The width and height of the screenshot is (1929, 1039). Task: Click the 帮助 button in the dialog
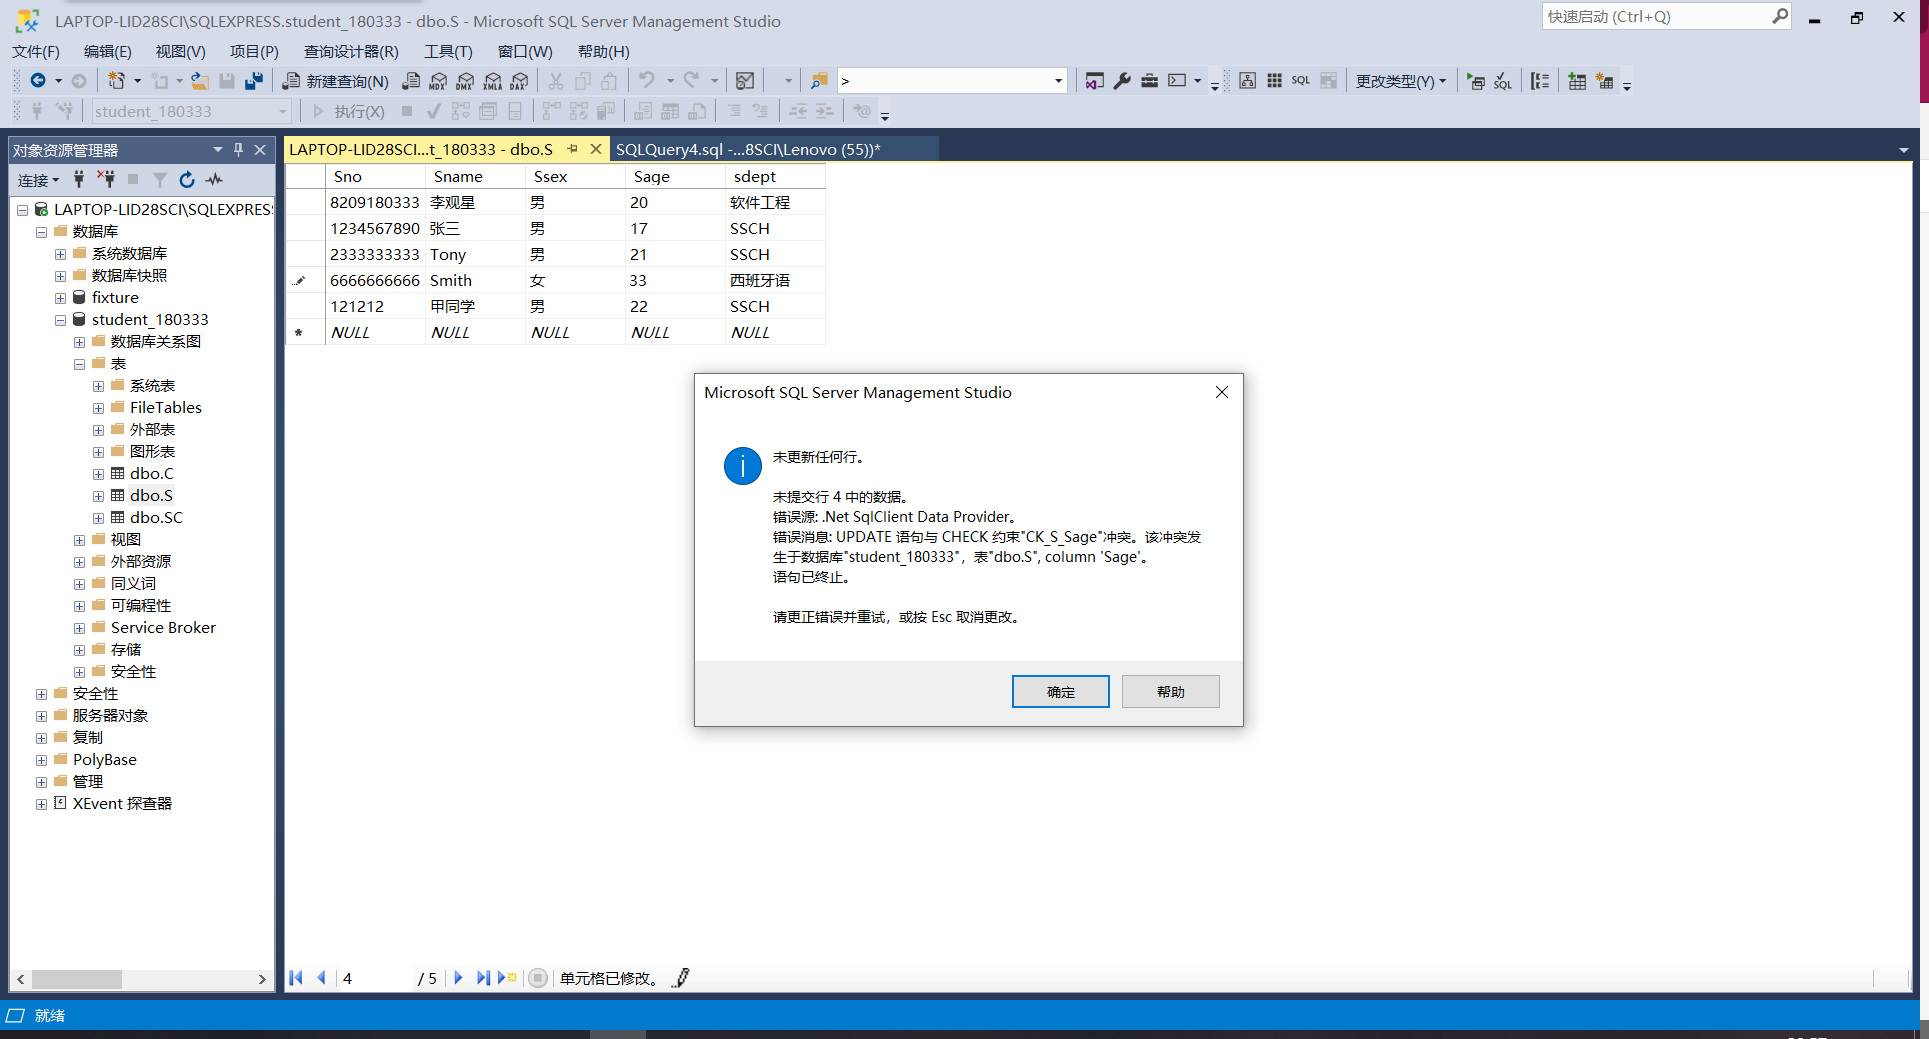(x=1170, y=692)
